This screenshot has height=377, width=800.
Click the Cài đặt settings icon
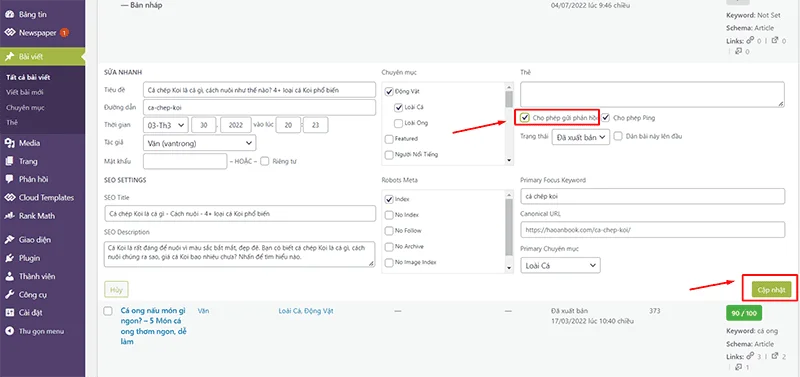pos(9,313)
